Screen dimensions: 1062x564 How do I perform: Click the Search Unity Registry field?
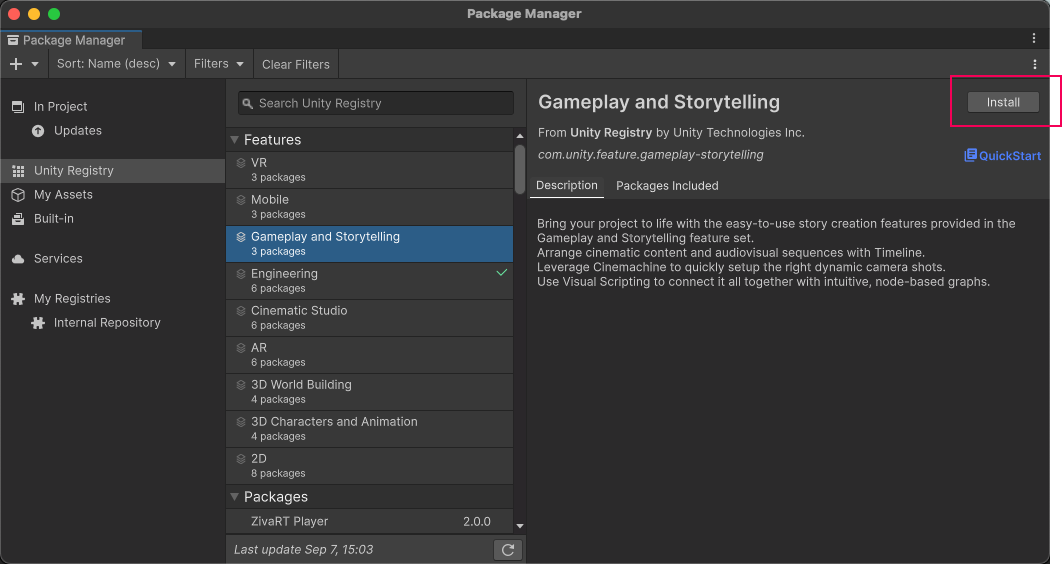point(376,103)
